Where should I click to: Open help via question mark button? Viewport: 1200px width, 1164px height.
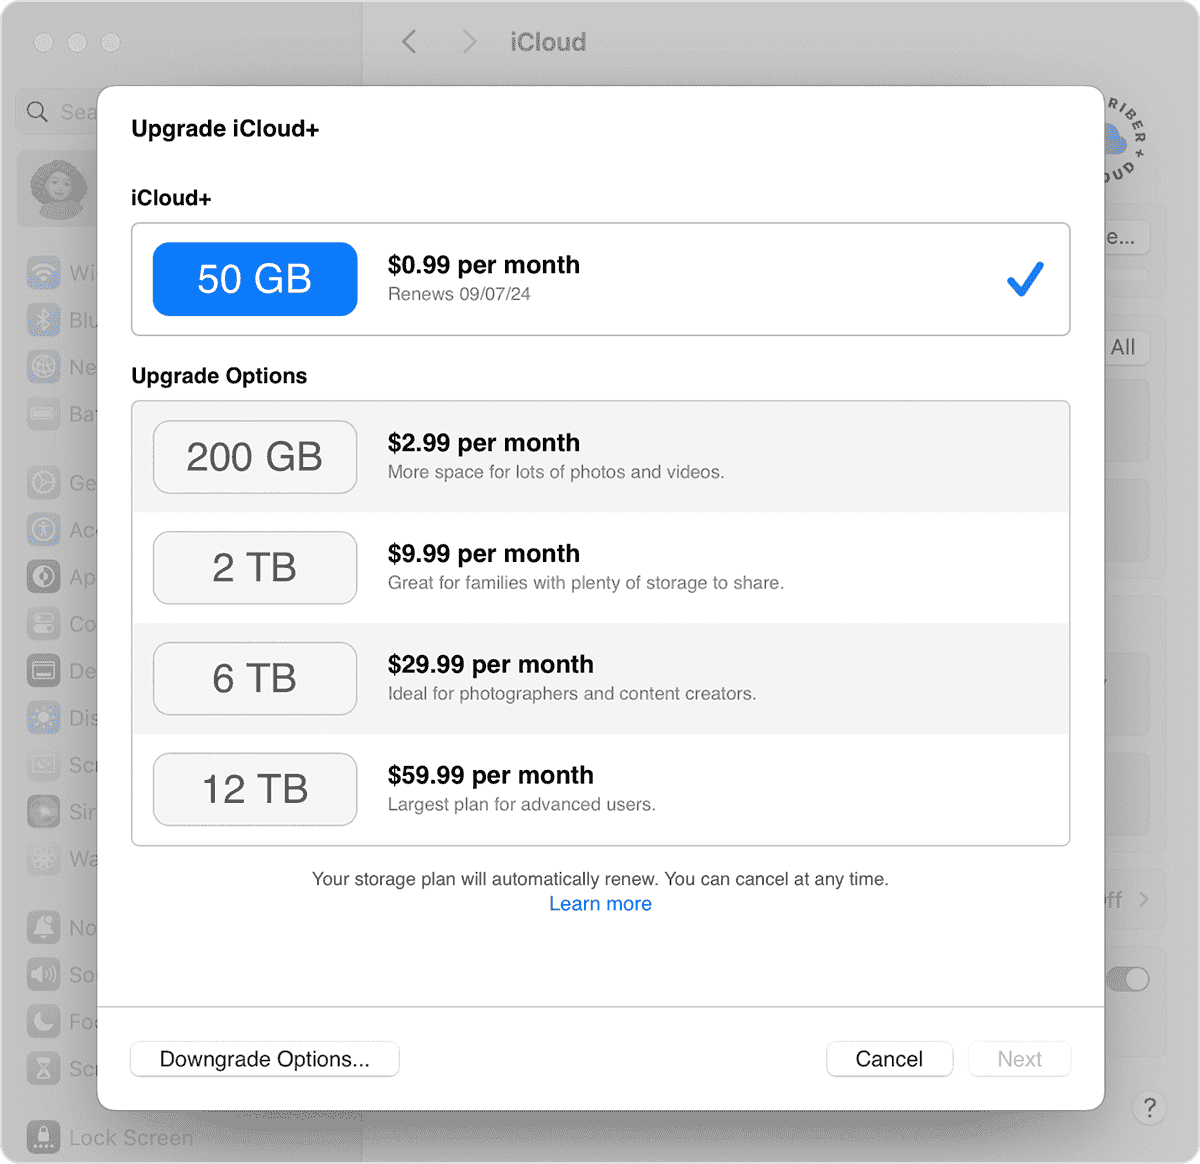tap(1149, 1107)
